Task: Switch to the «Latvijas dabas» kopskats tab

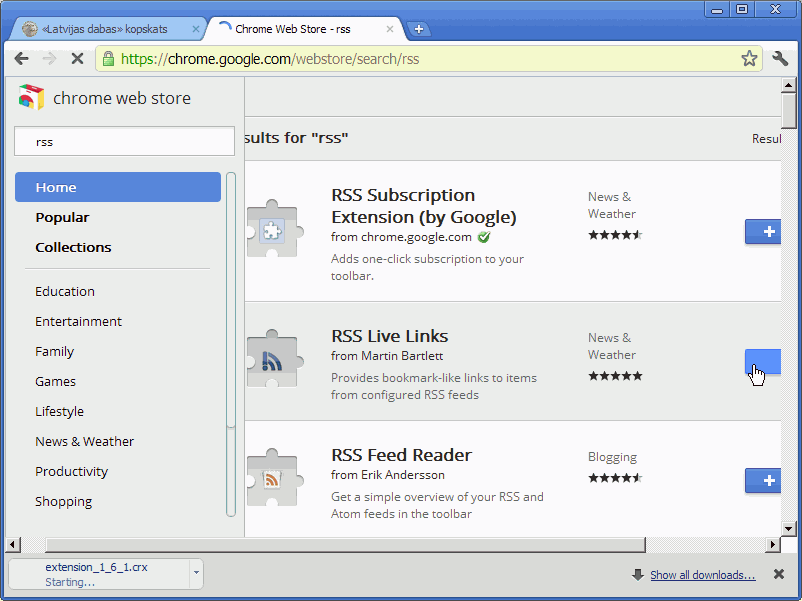Action: 105,29
